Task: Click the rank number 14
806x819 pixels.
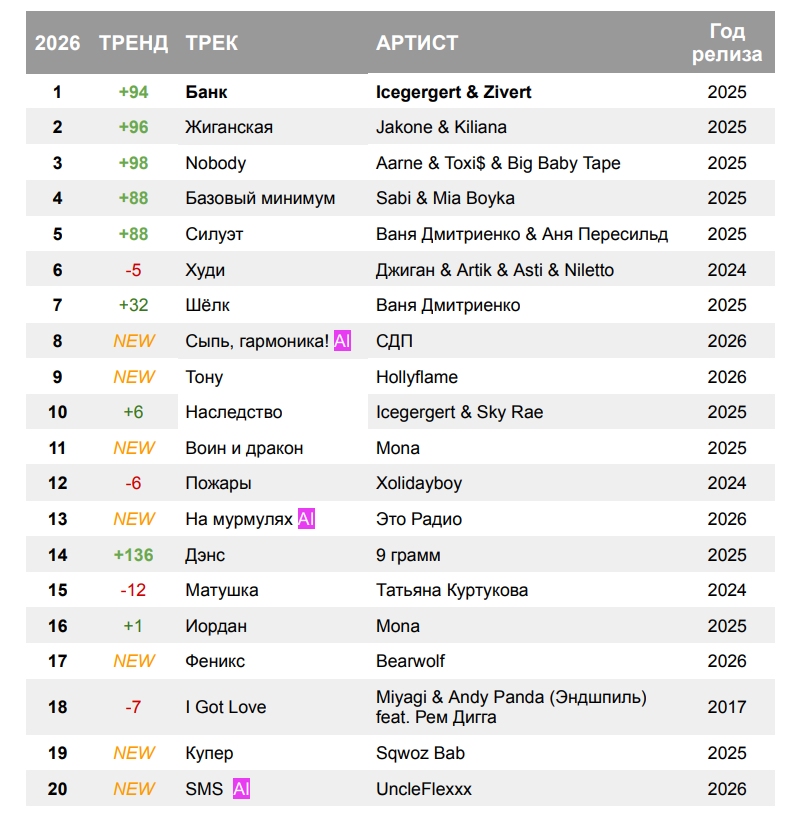Action: click(57, 555)
